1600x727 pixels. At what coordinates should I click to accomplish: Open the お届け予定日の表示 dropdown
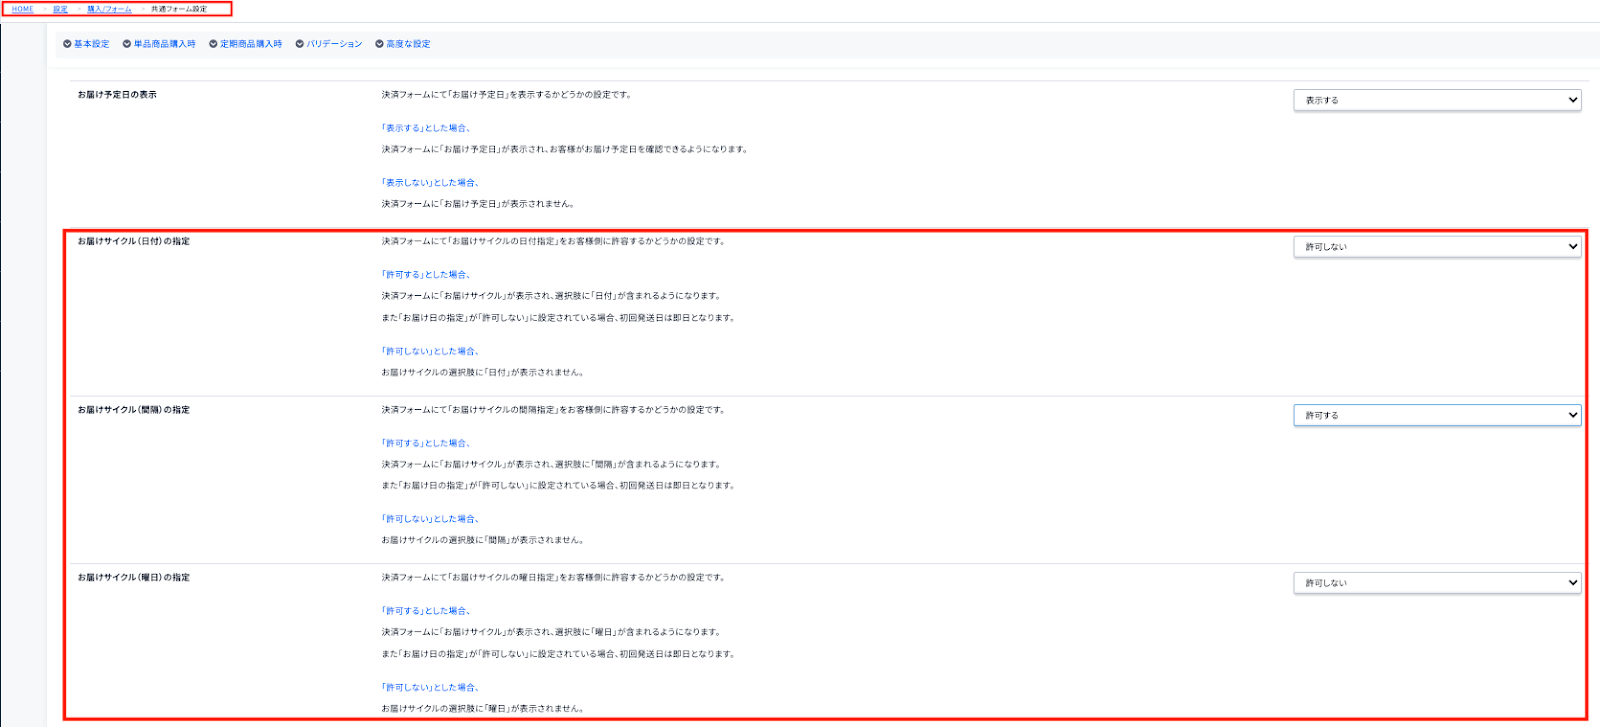pyautogui.click(x=1437, y=100)
